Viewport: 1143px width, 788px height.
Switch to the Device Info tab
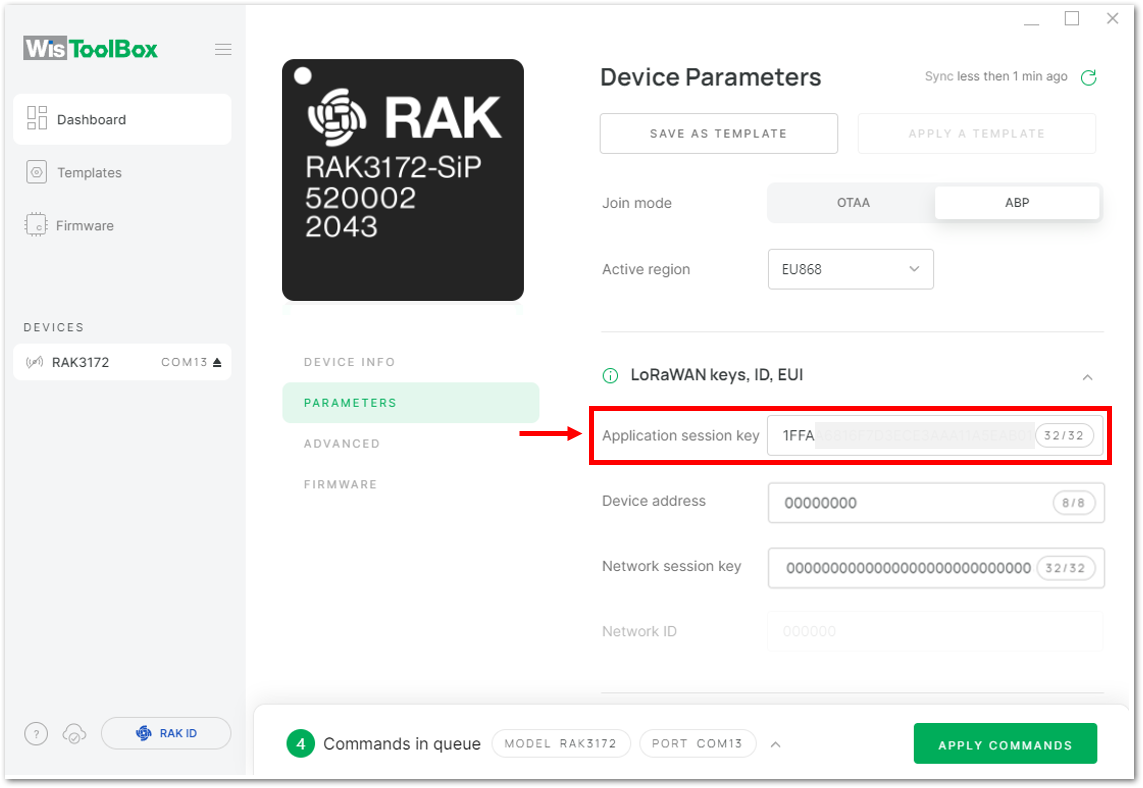pos(349,362)
